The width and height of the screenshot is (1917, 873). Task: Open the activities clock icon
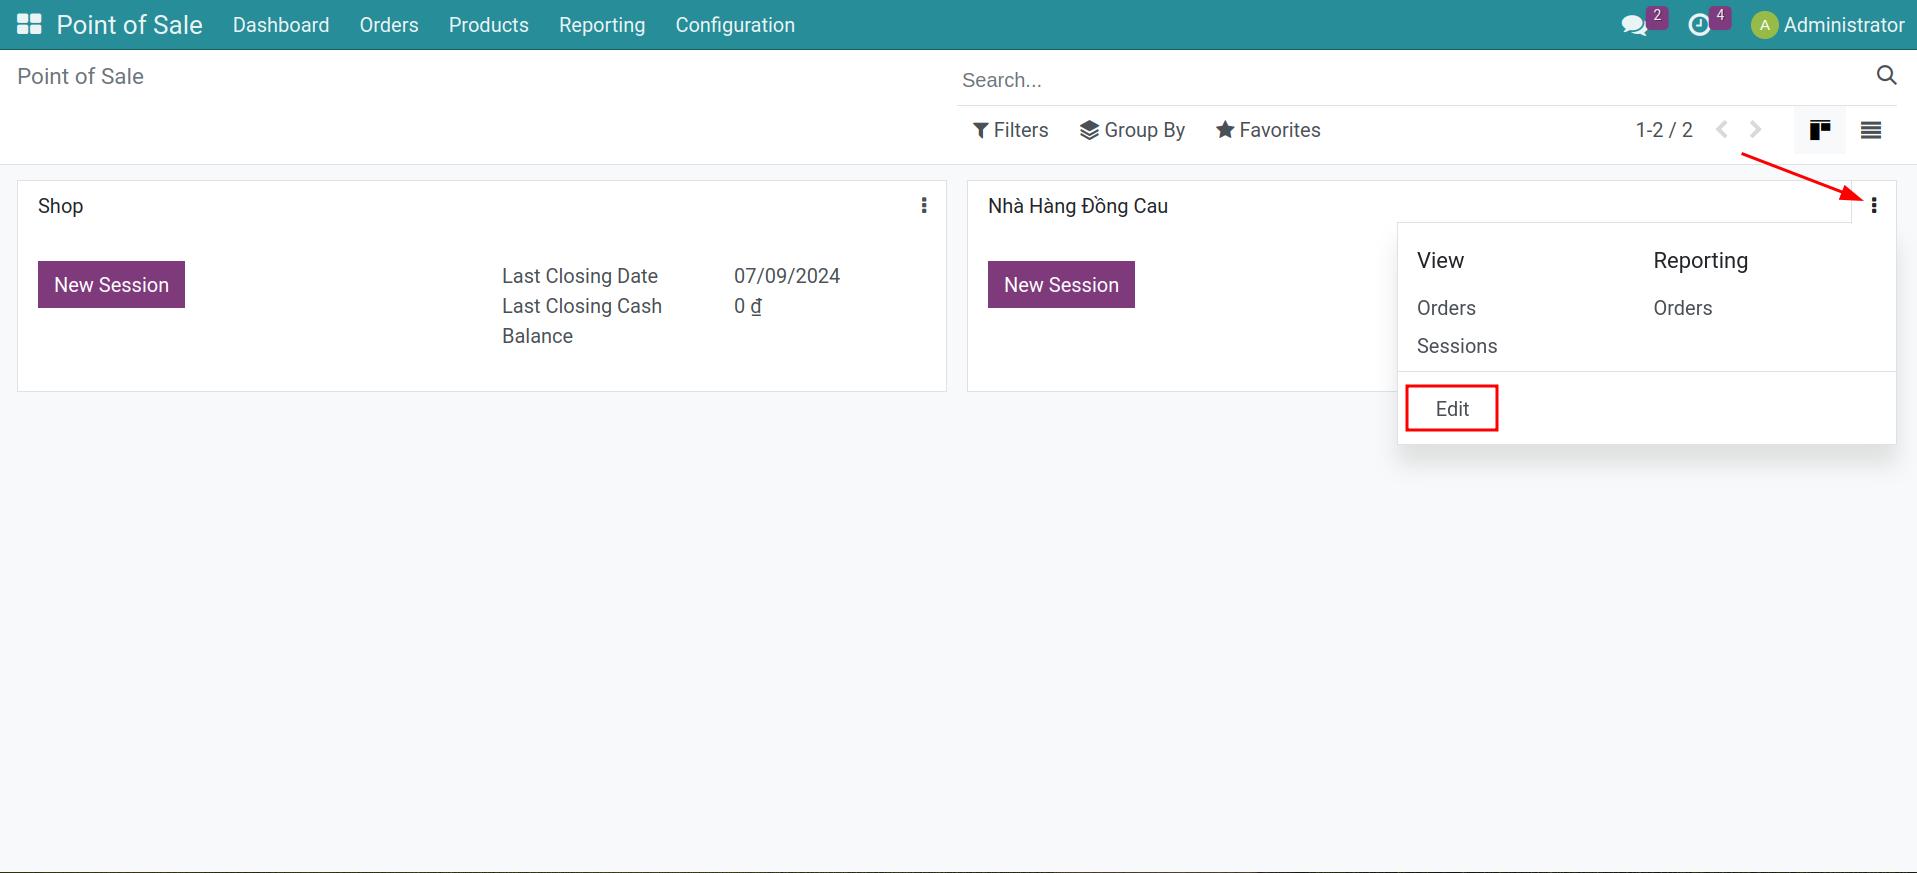point(1699,25)
